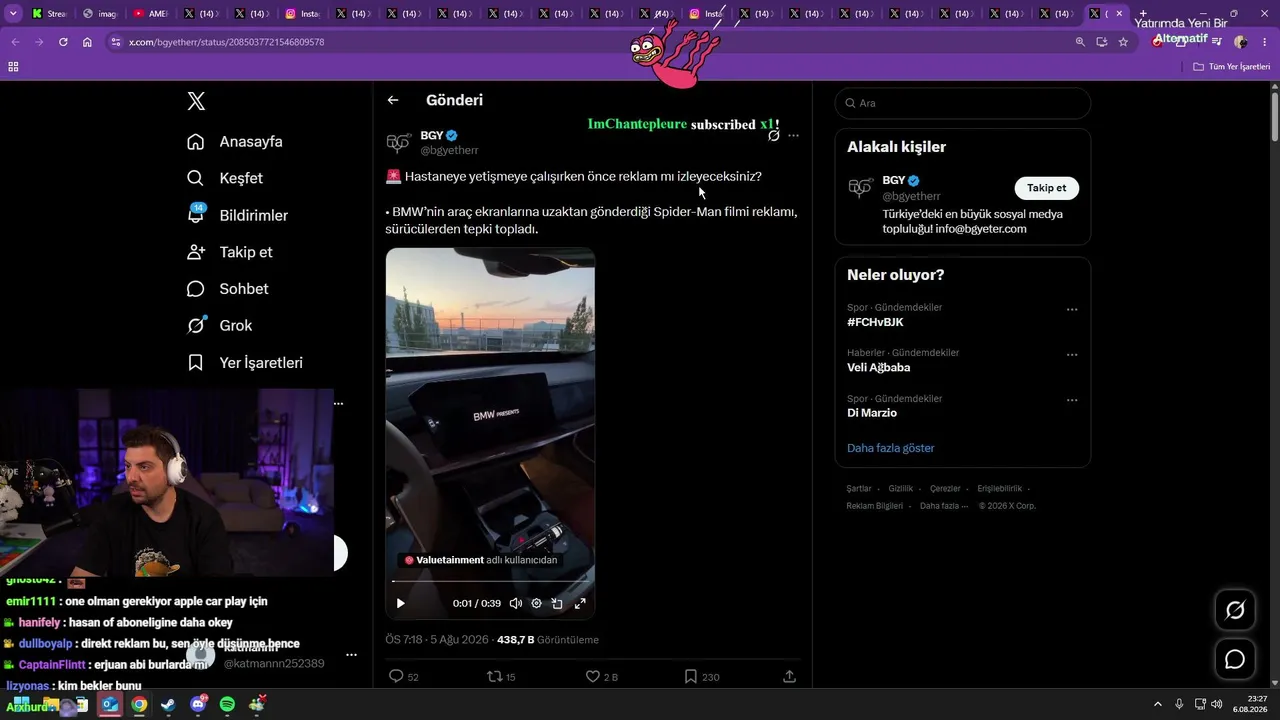Open the floating Grok button
Screen dimensions: 1280x720
[1235, 610]
